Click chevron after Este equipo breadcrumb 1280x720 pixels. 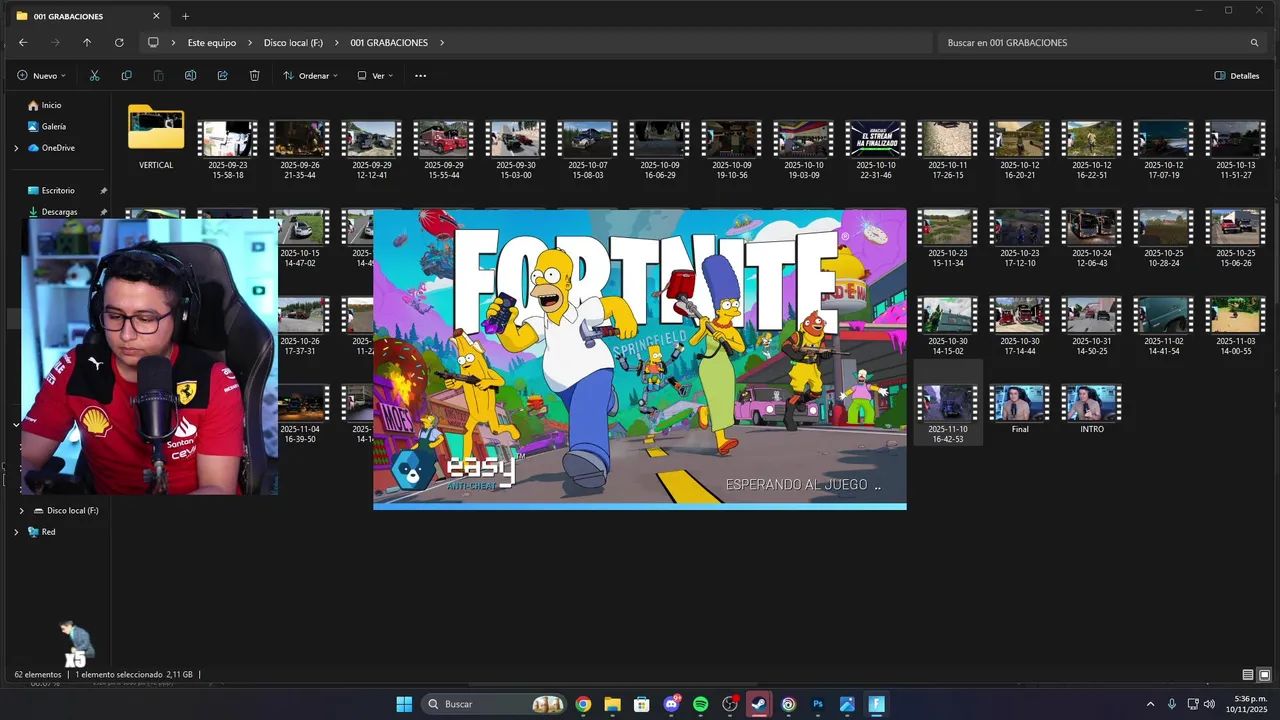point(250,43)
